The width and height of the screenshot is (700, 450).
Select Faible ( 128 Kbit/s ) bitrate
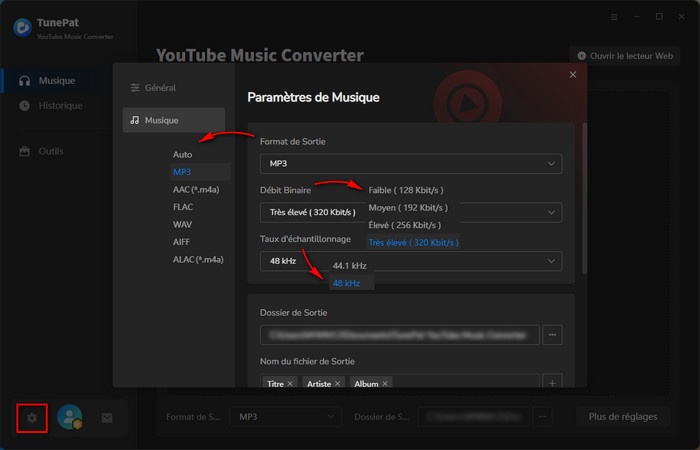tap(406, 190)
